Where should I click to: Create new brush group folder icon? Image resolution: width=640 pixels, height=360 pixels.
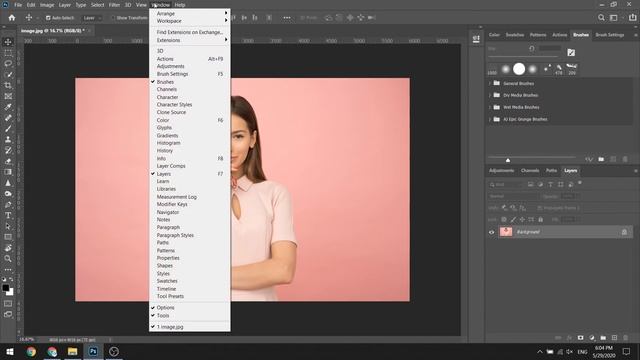click(601, 159)
